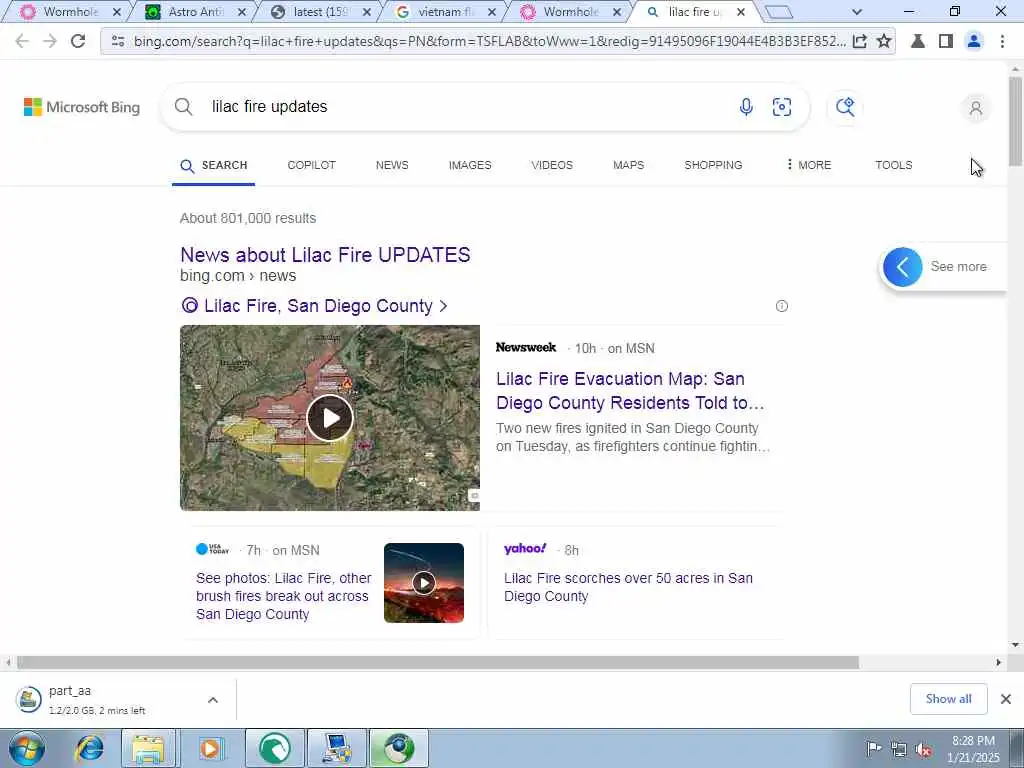Viewport: 1024px width, 768px height.
Task: Open the Chrome labs flask icon
Action: coord(918,41)
